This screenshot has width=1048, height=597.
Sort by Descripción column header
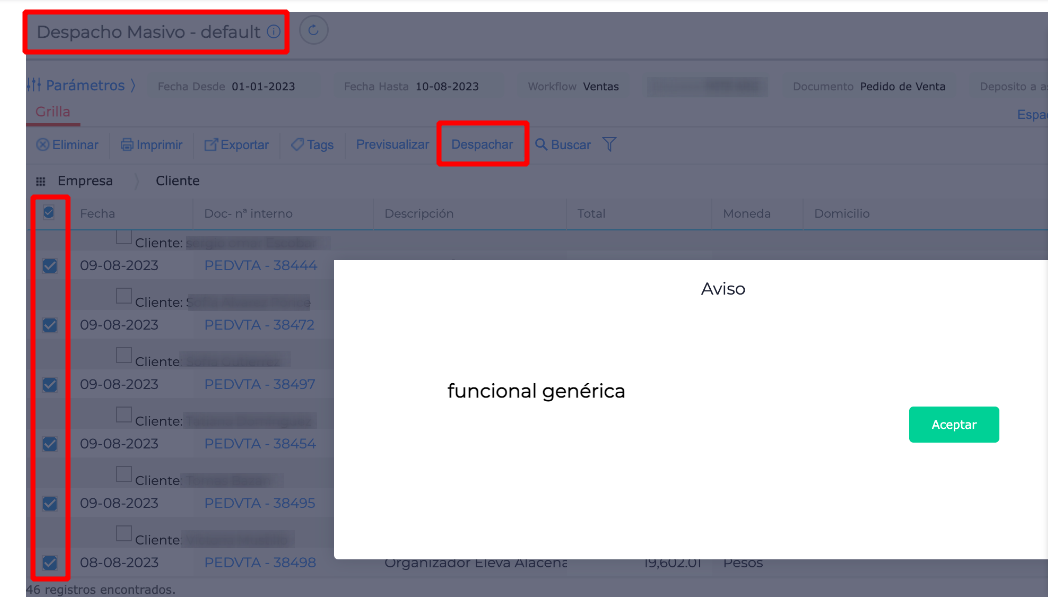tap(419, 214)
